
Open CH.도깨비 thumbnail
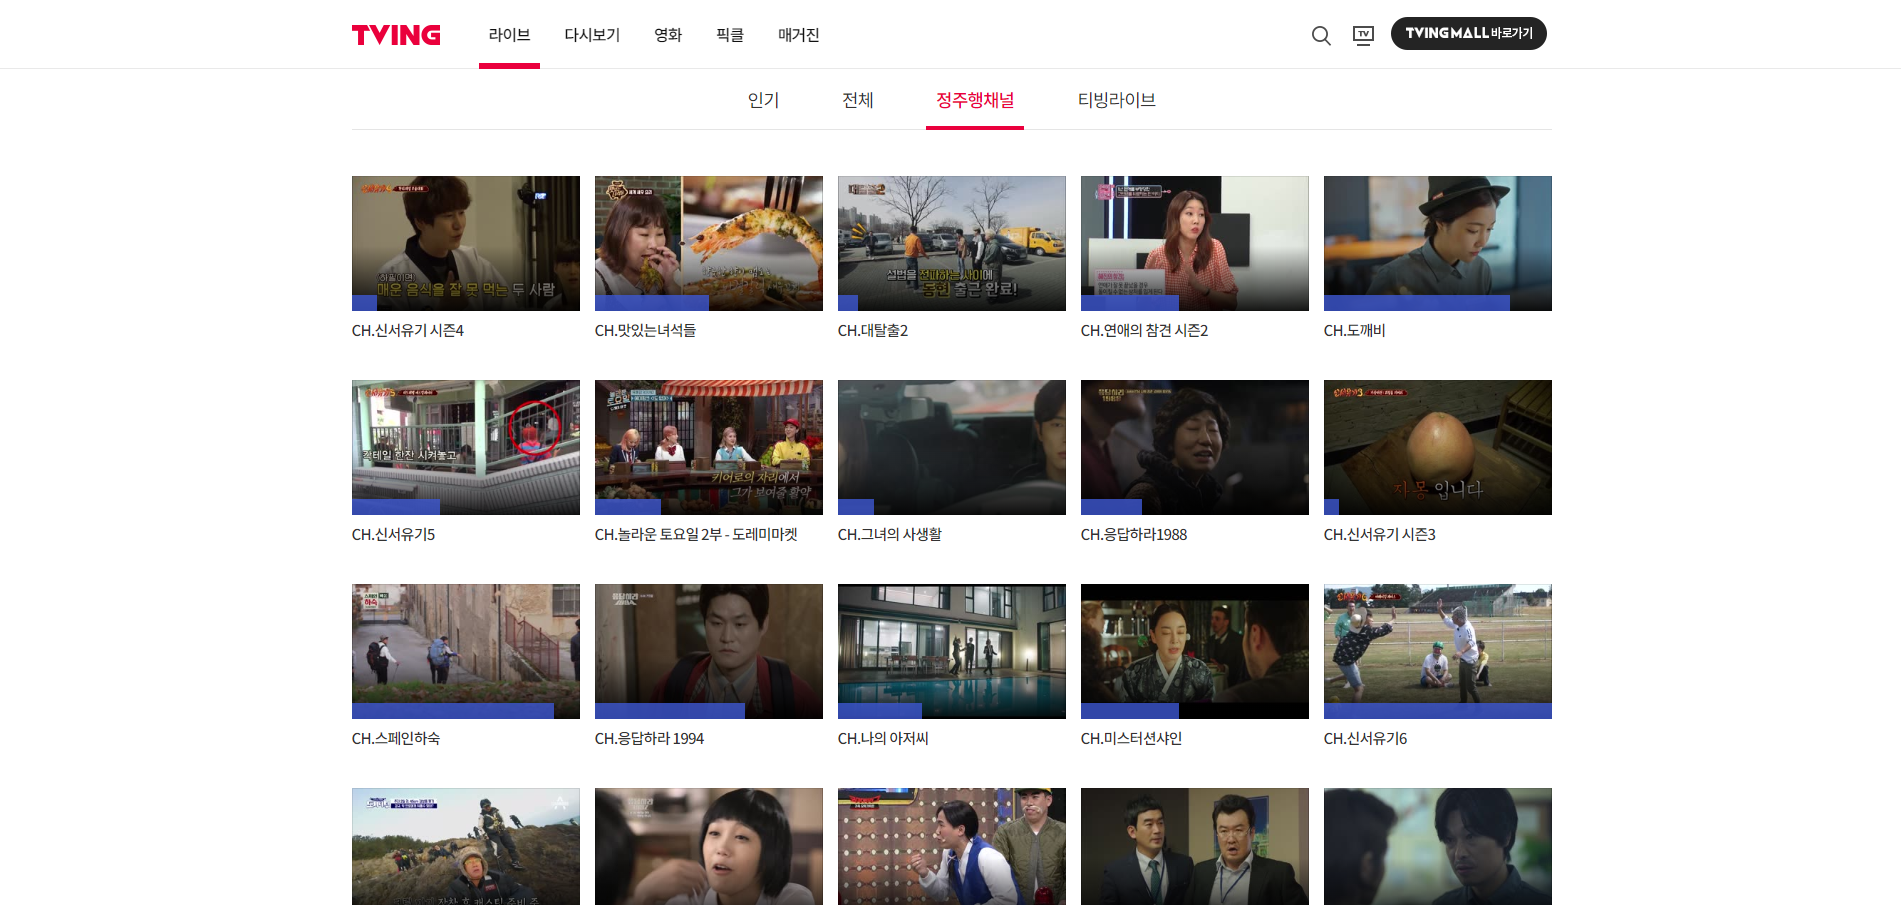(1438, 243)
